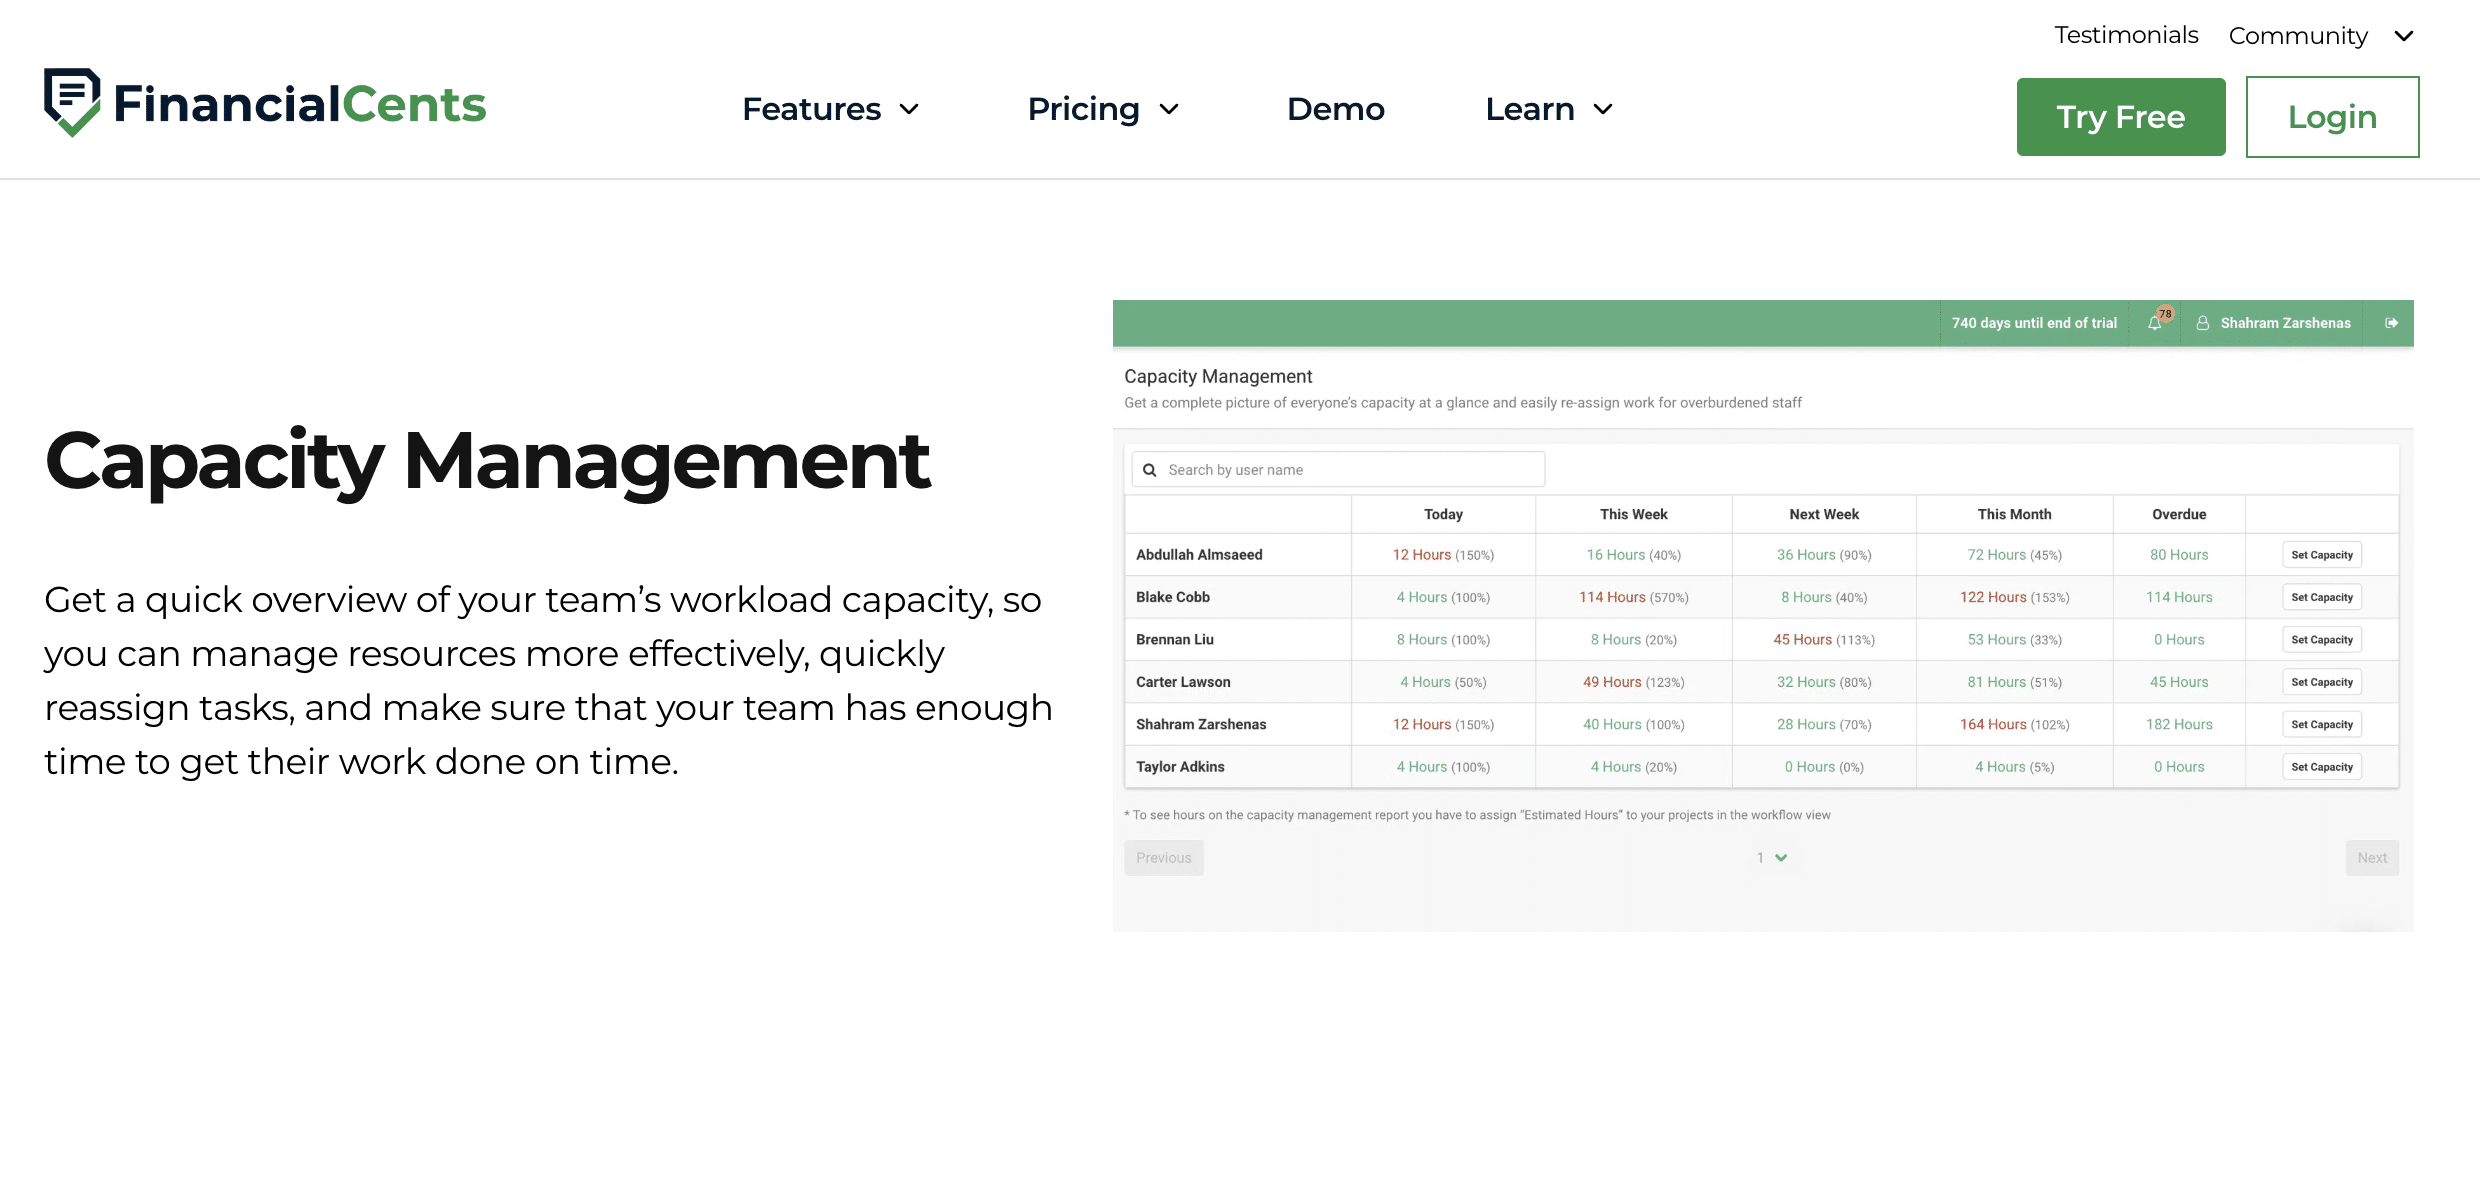Expand the Learn menu chevron
Viewport: 2480px width, 1204px height.
coord(1603,109)
